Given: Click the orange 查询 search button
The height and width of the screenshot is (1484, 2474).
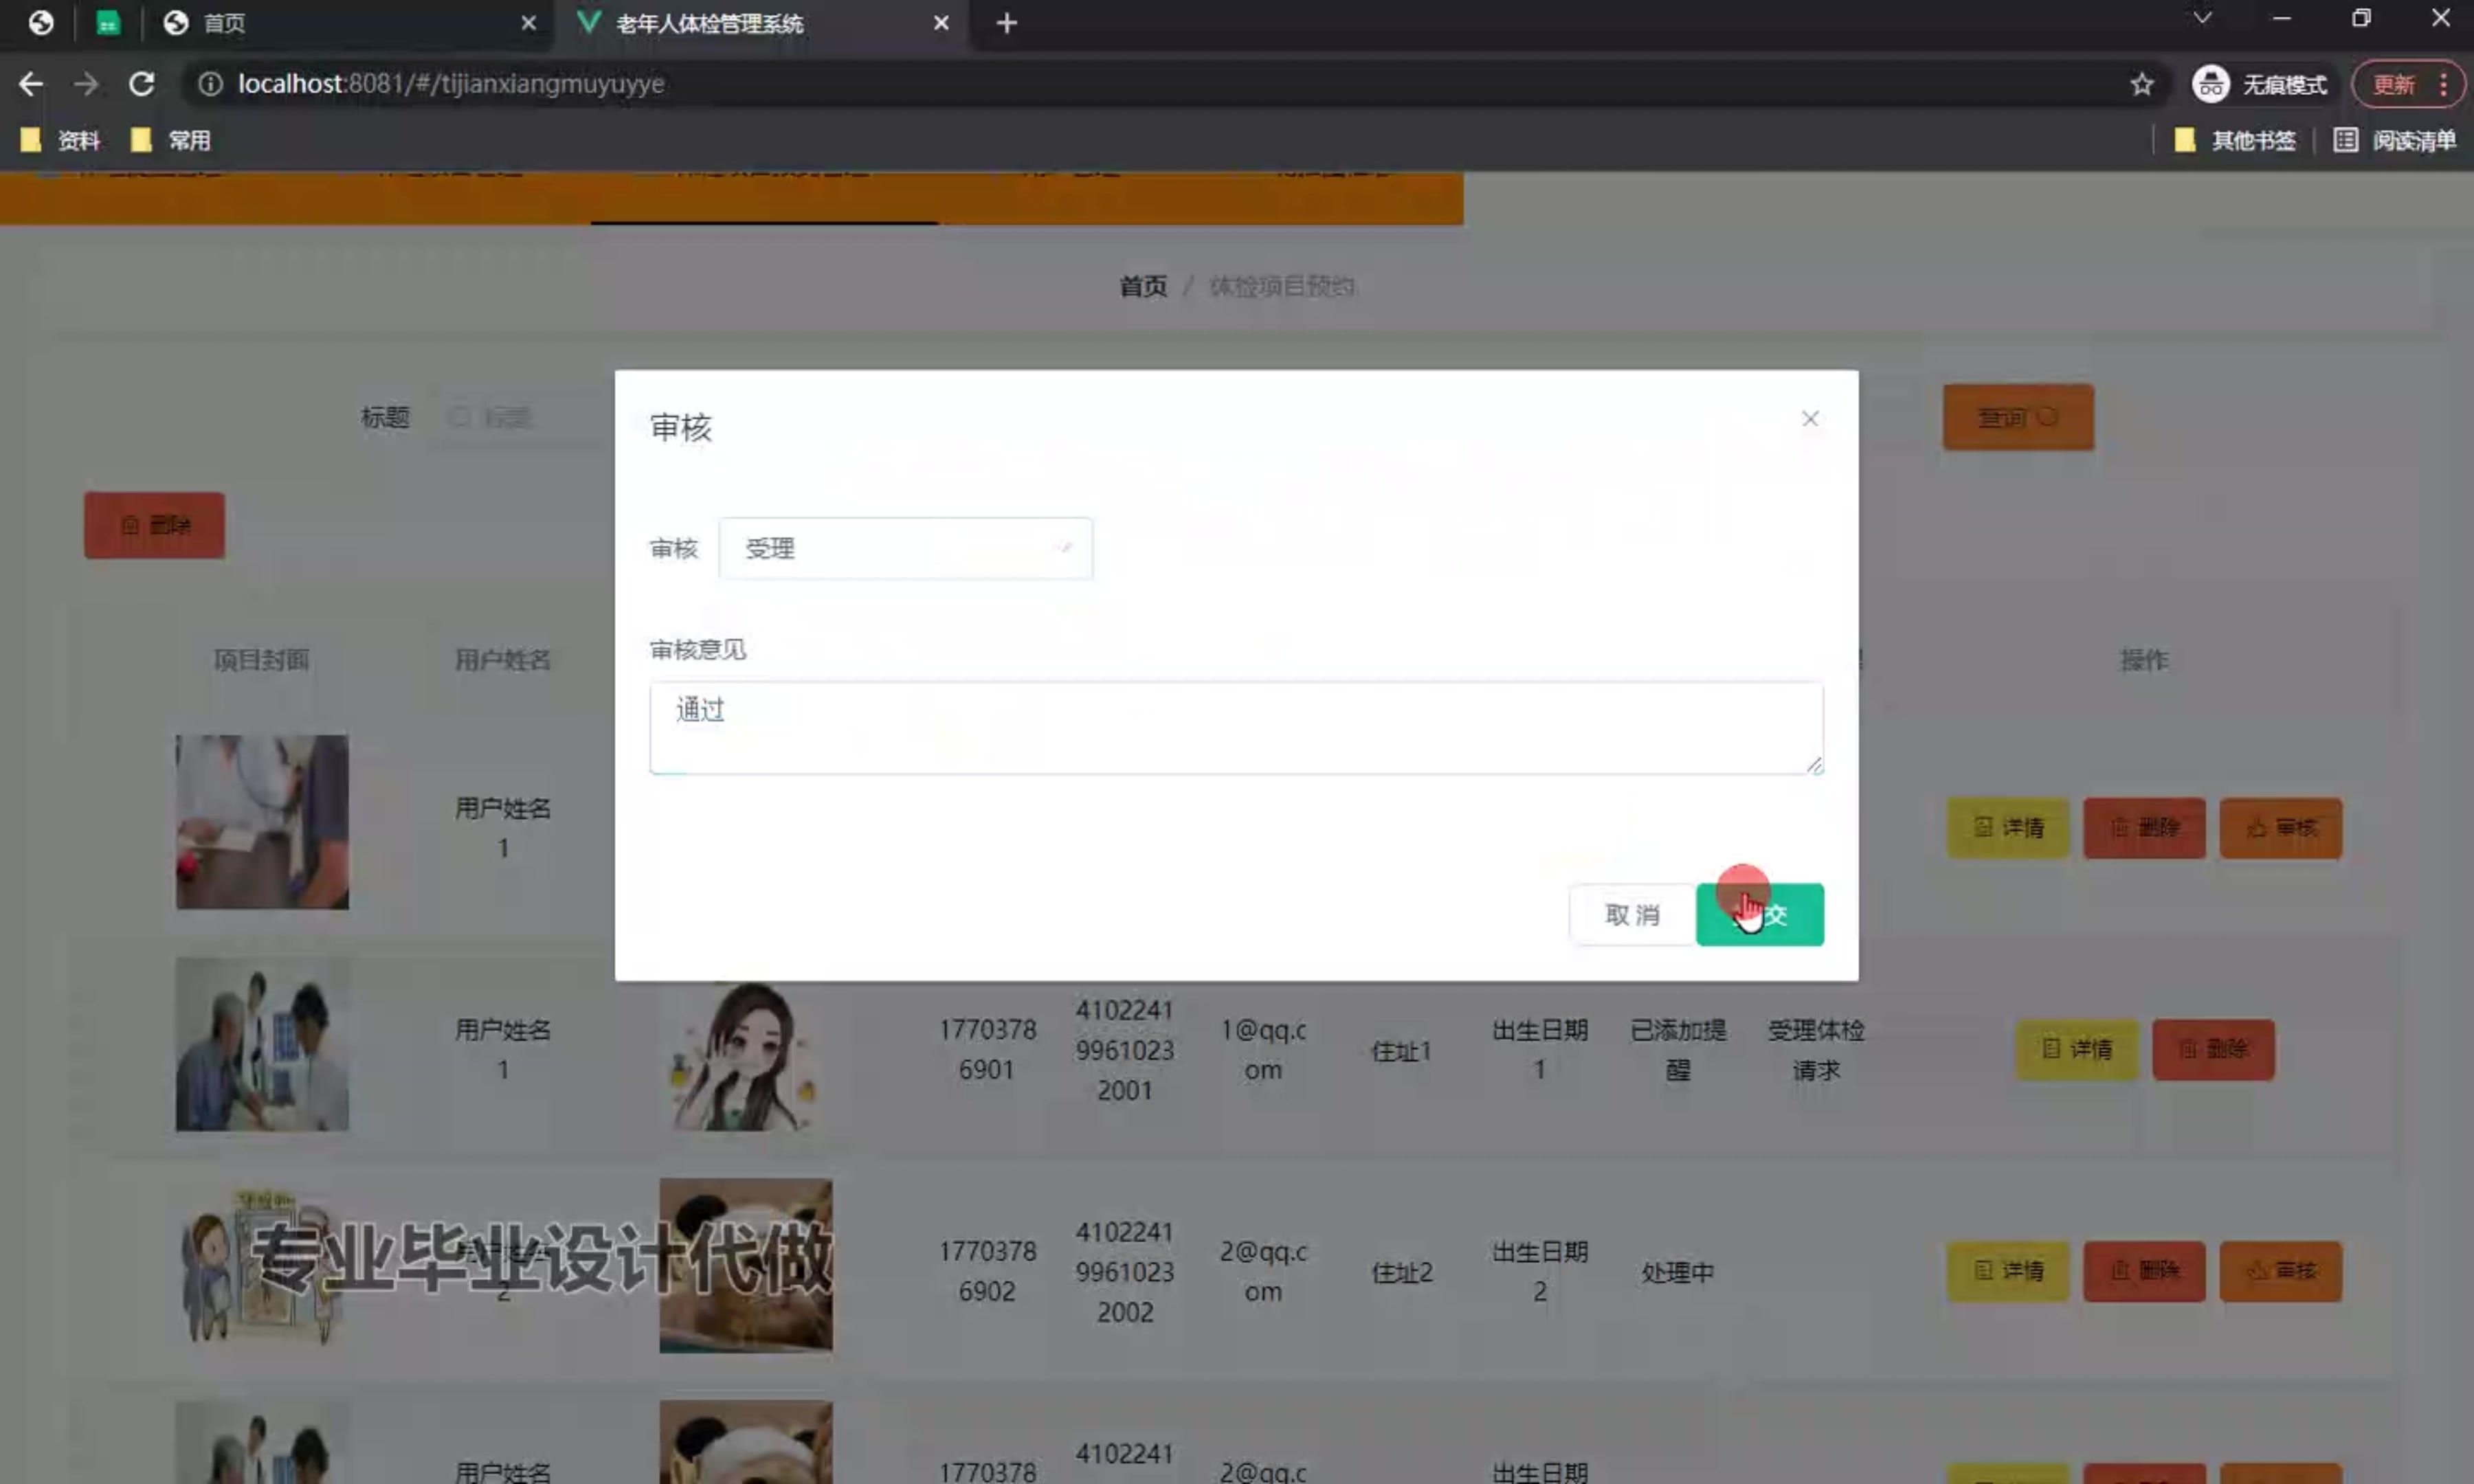Looking at the screenshot, I should [2018, 417].
